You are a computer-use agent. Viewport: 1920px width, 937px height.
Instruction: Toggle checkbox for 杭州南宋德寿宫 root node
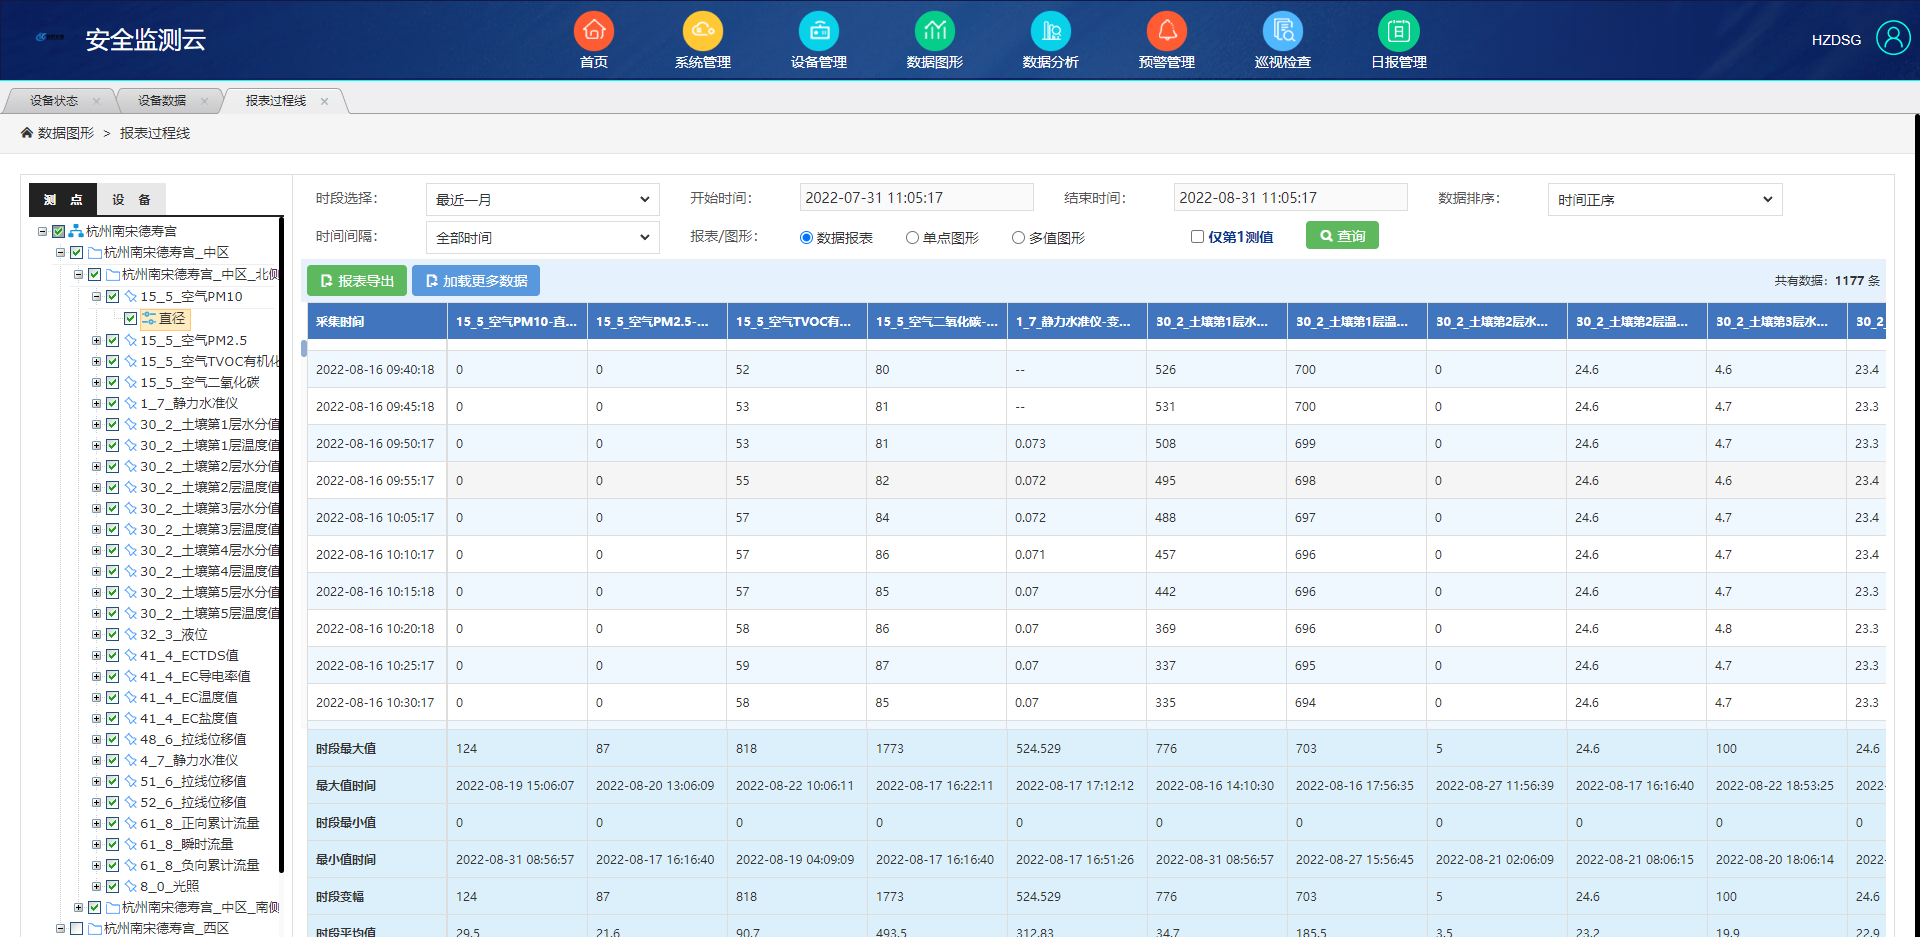pos(58,231)
